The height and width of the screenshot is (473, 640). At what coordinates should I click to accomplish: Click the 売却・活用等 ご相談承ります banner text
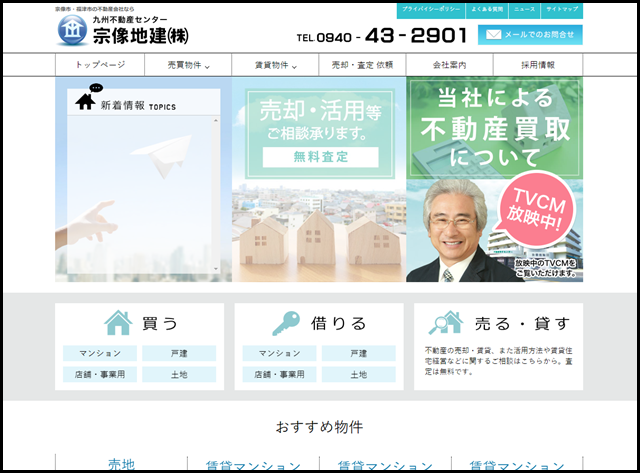pyautogui.click(x=320, y=120)
